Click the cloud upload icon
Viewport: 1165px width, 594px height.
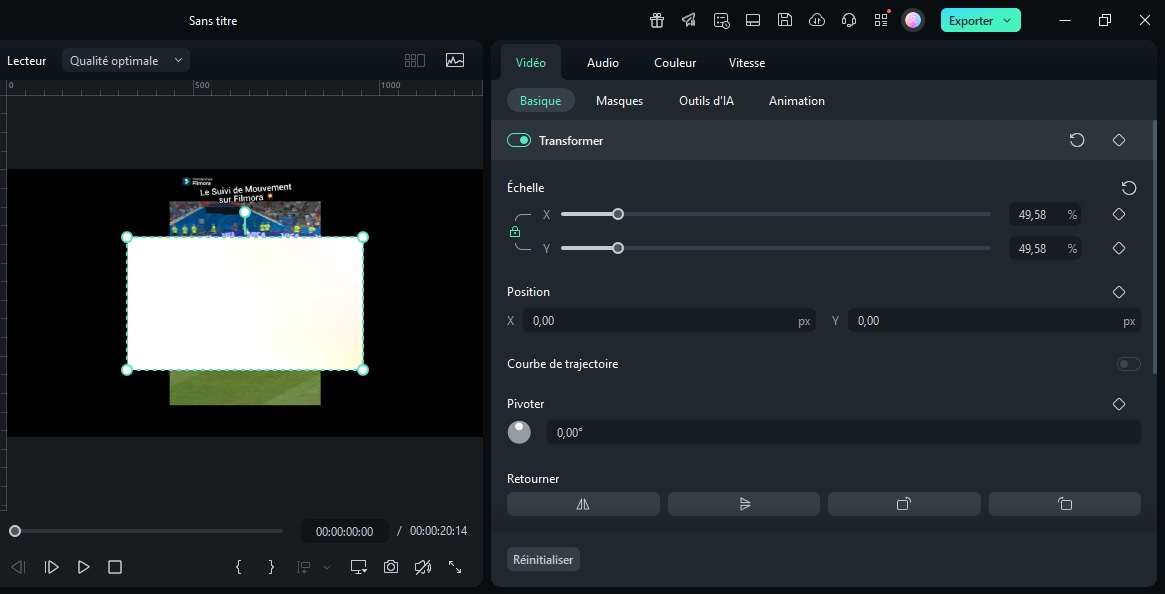tap(817, 20)
